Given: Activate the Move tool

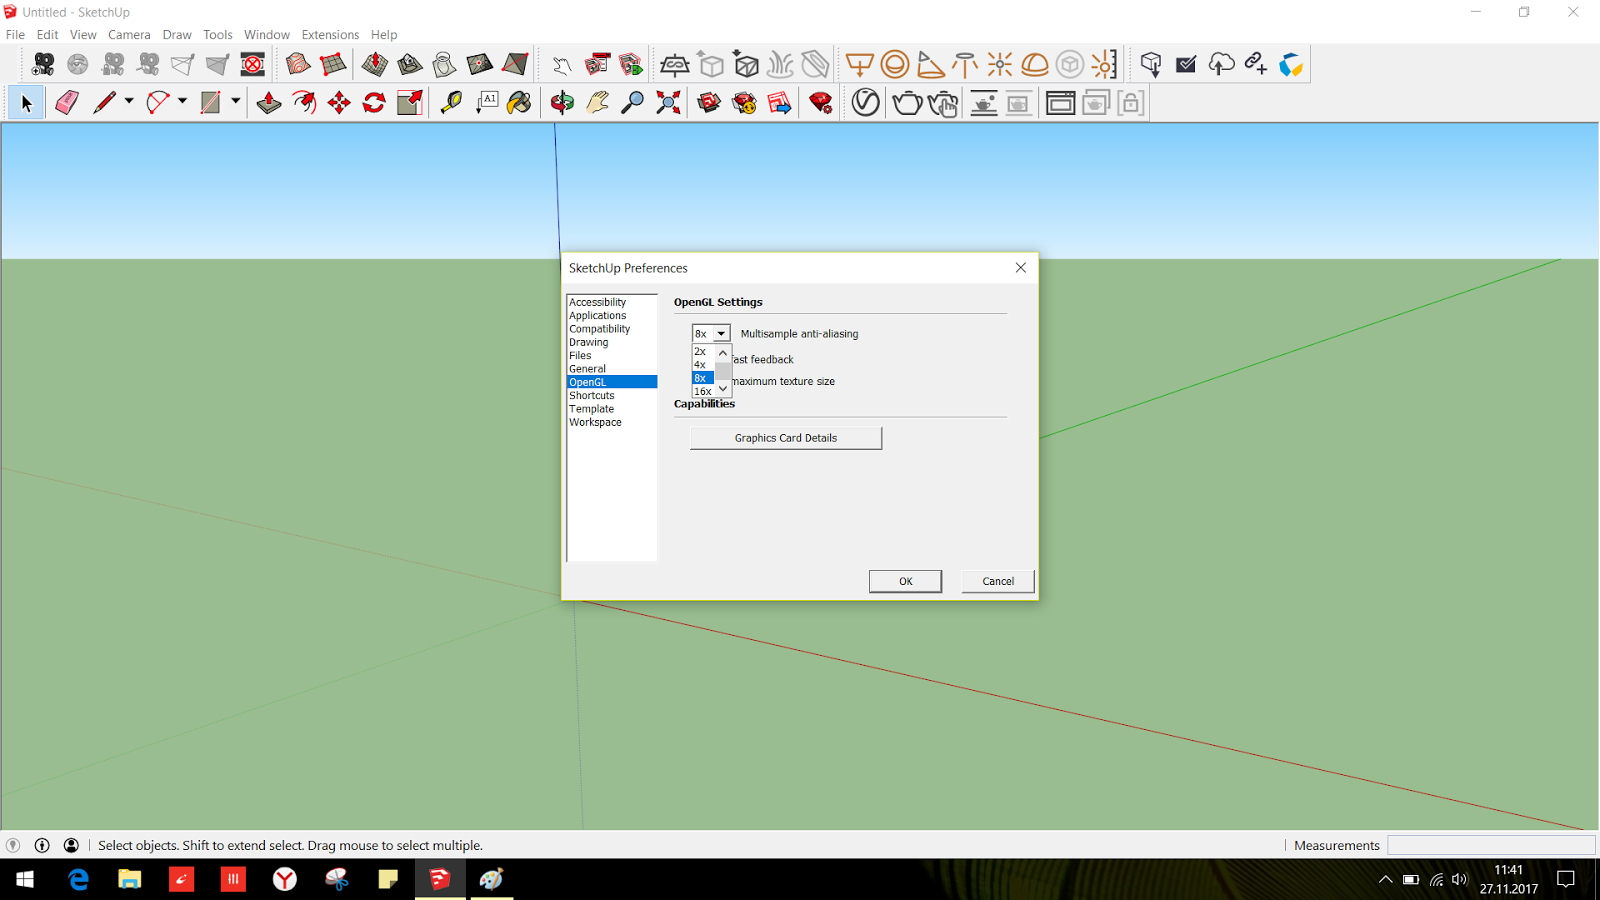Looking at the screenshot, I should (x=339, y=102).
